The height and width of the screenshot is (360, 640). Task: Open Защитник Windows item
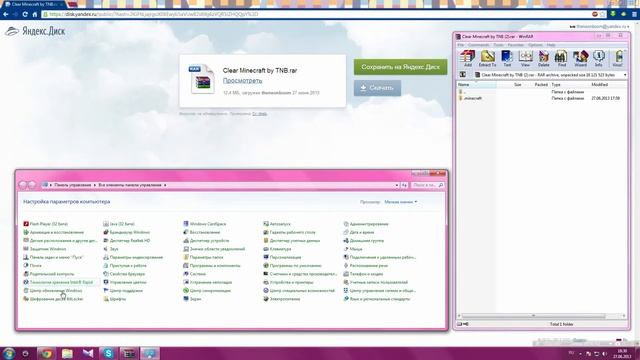coord(44,249)
